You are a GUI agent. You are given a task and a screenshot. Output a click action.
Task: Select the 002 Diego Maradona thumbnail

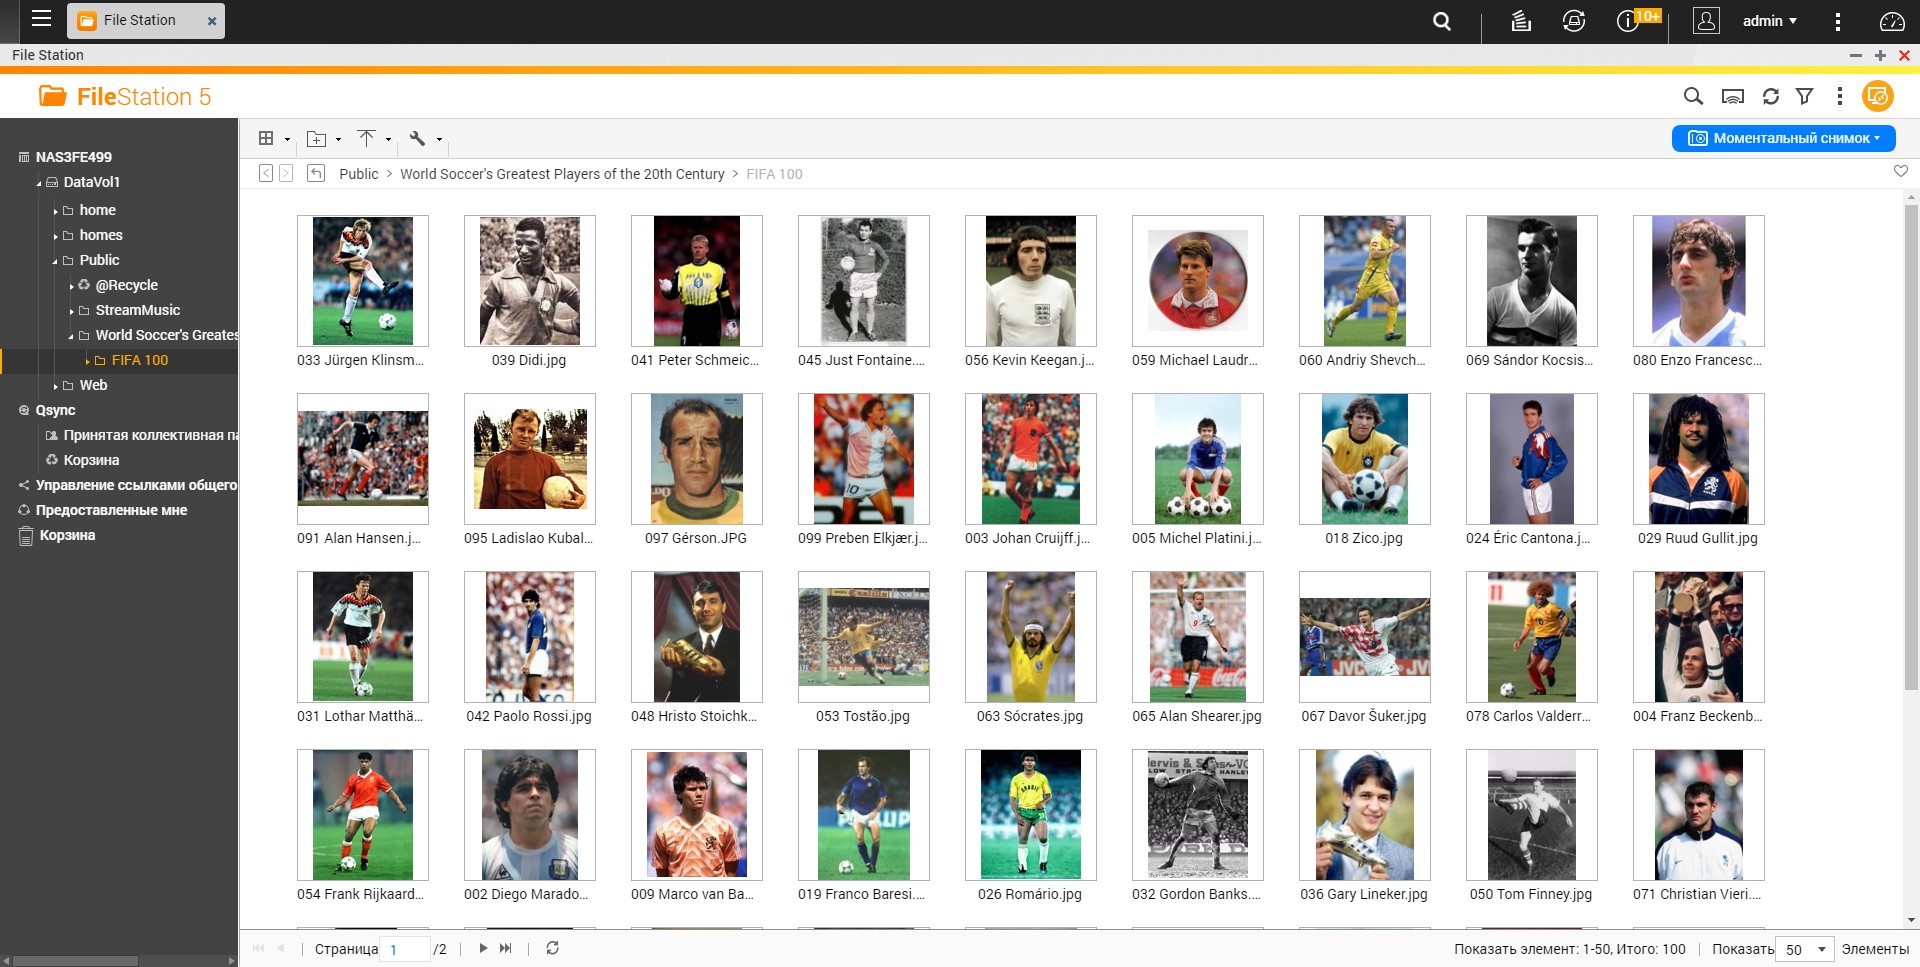click(529, 815)
